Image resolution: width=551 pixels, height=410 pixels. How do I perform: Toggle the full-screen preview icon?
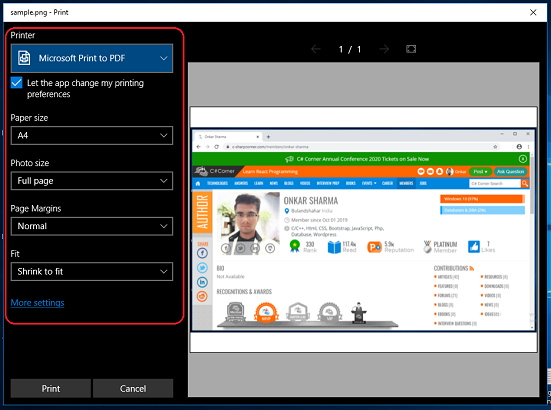click(x=411, y=49)
